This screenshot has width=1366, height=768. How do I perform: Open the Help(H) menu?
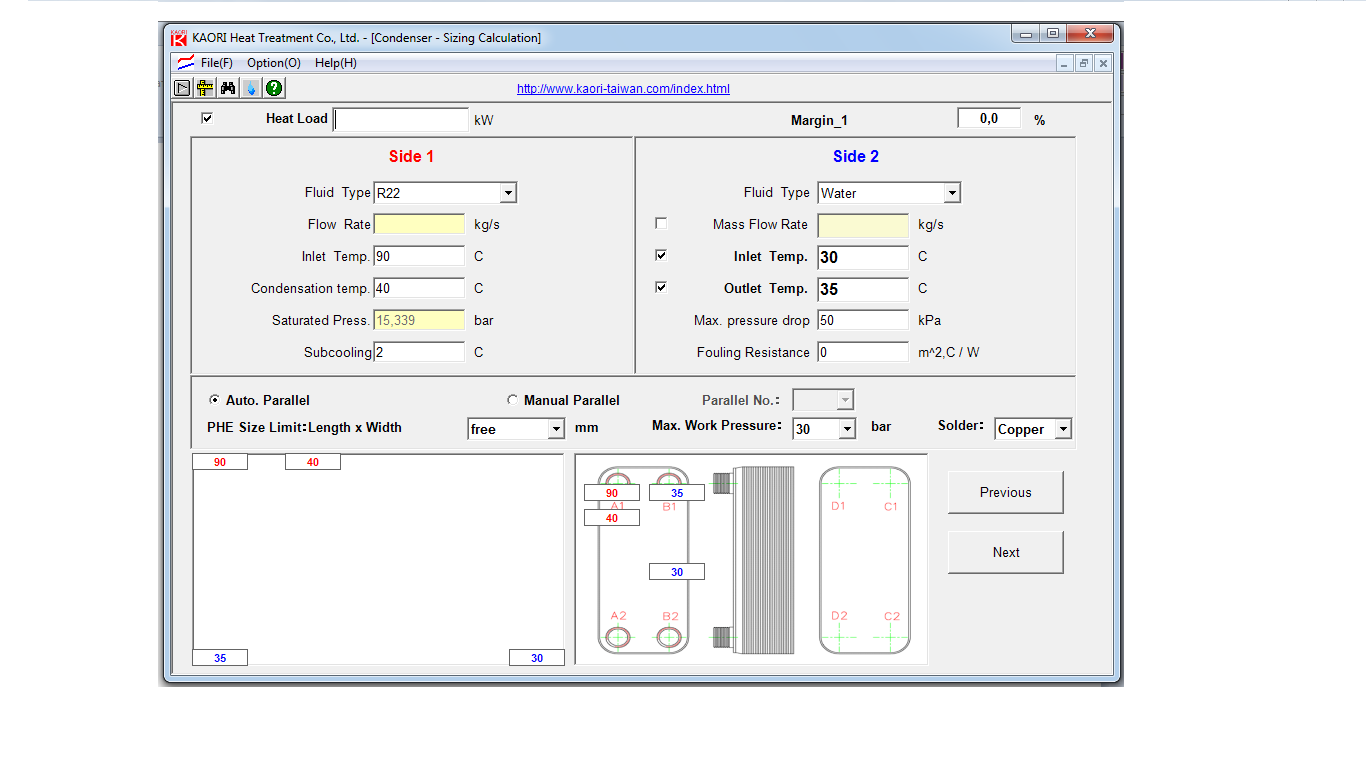click(x=336, y=63)
